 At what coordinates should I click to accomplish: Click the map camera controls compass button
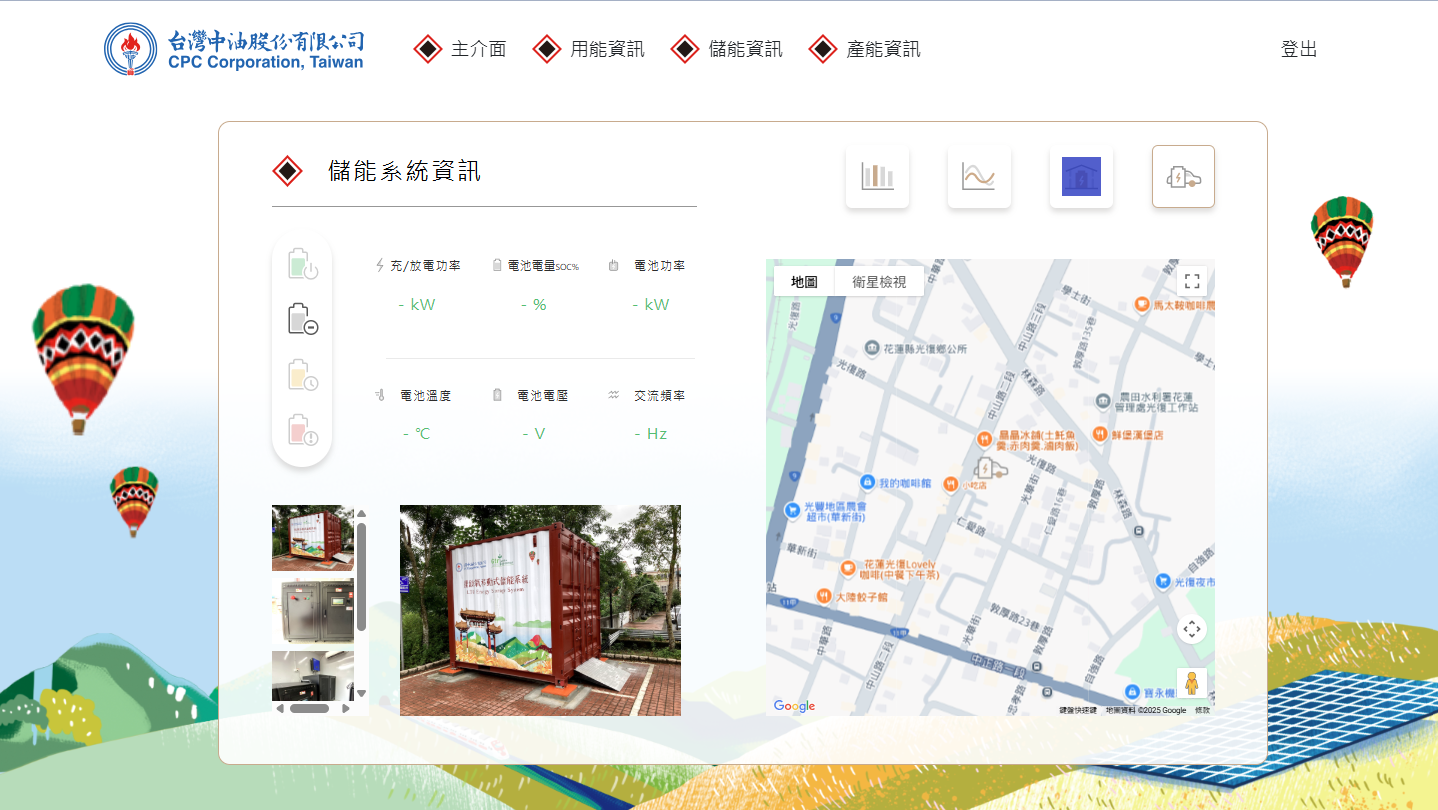click(x=1191, y=629)
